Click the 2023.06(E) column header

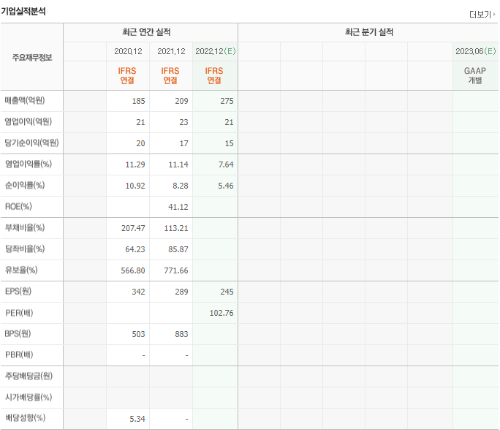[x=476, y=51]
